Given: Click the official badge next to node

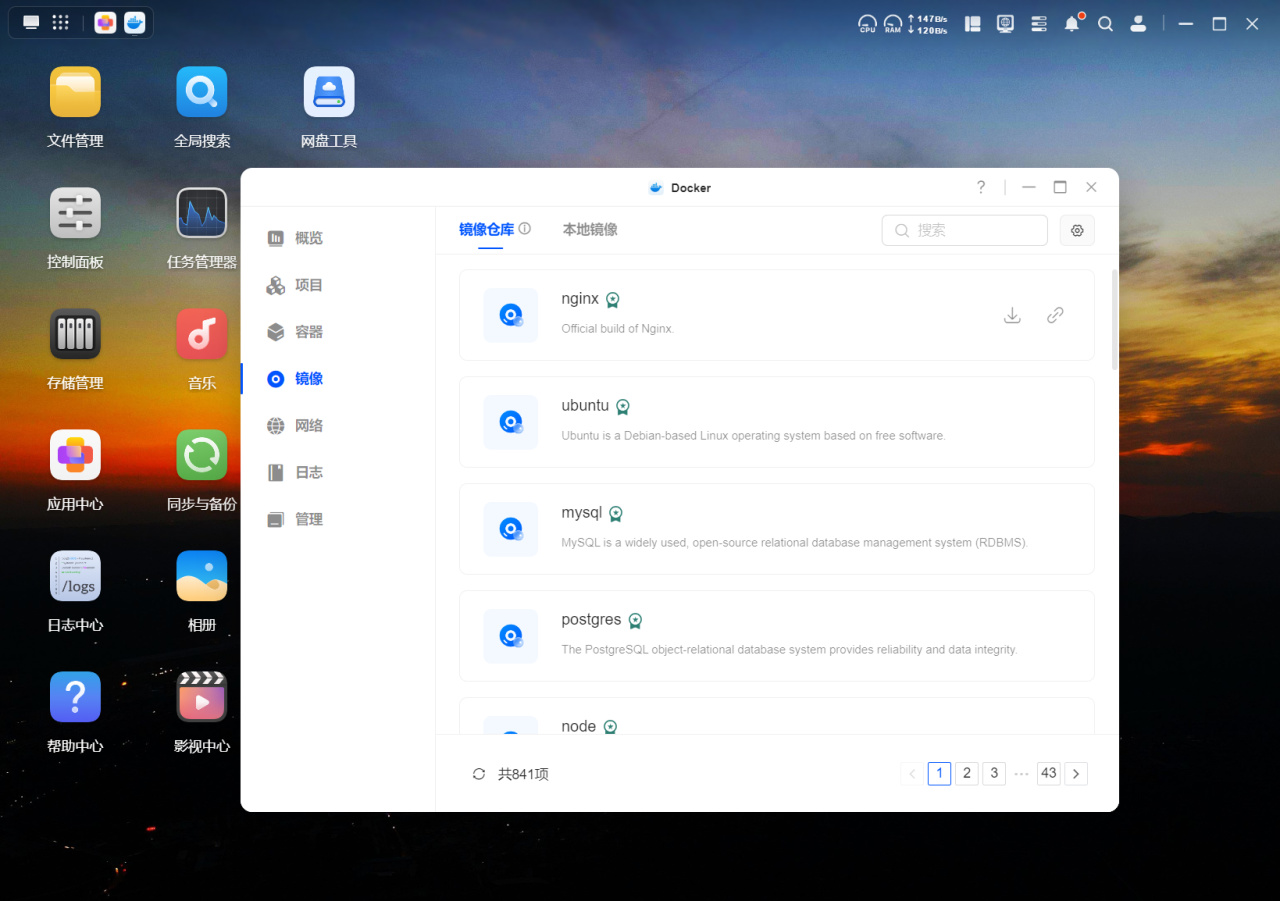Looking at the screenshot, I should pyautogui.click(x=610, y=728).
